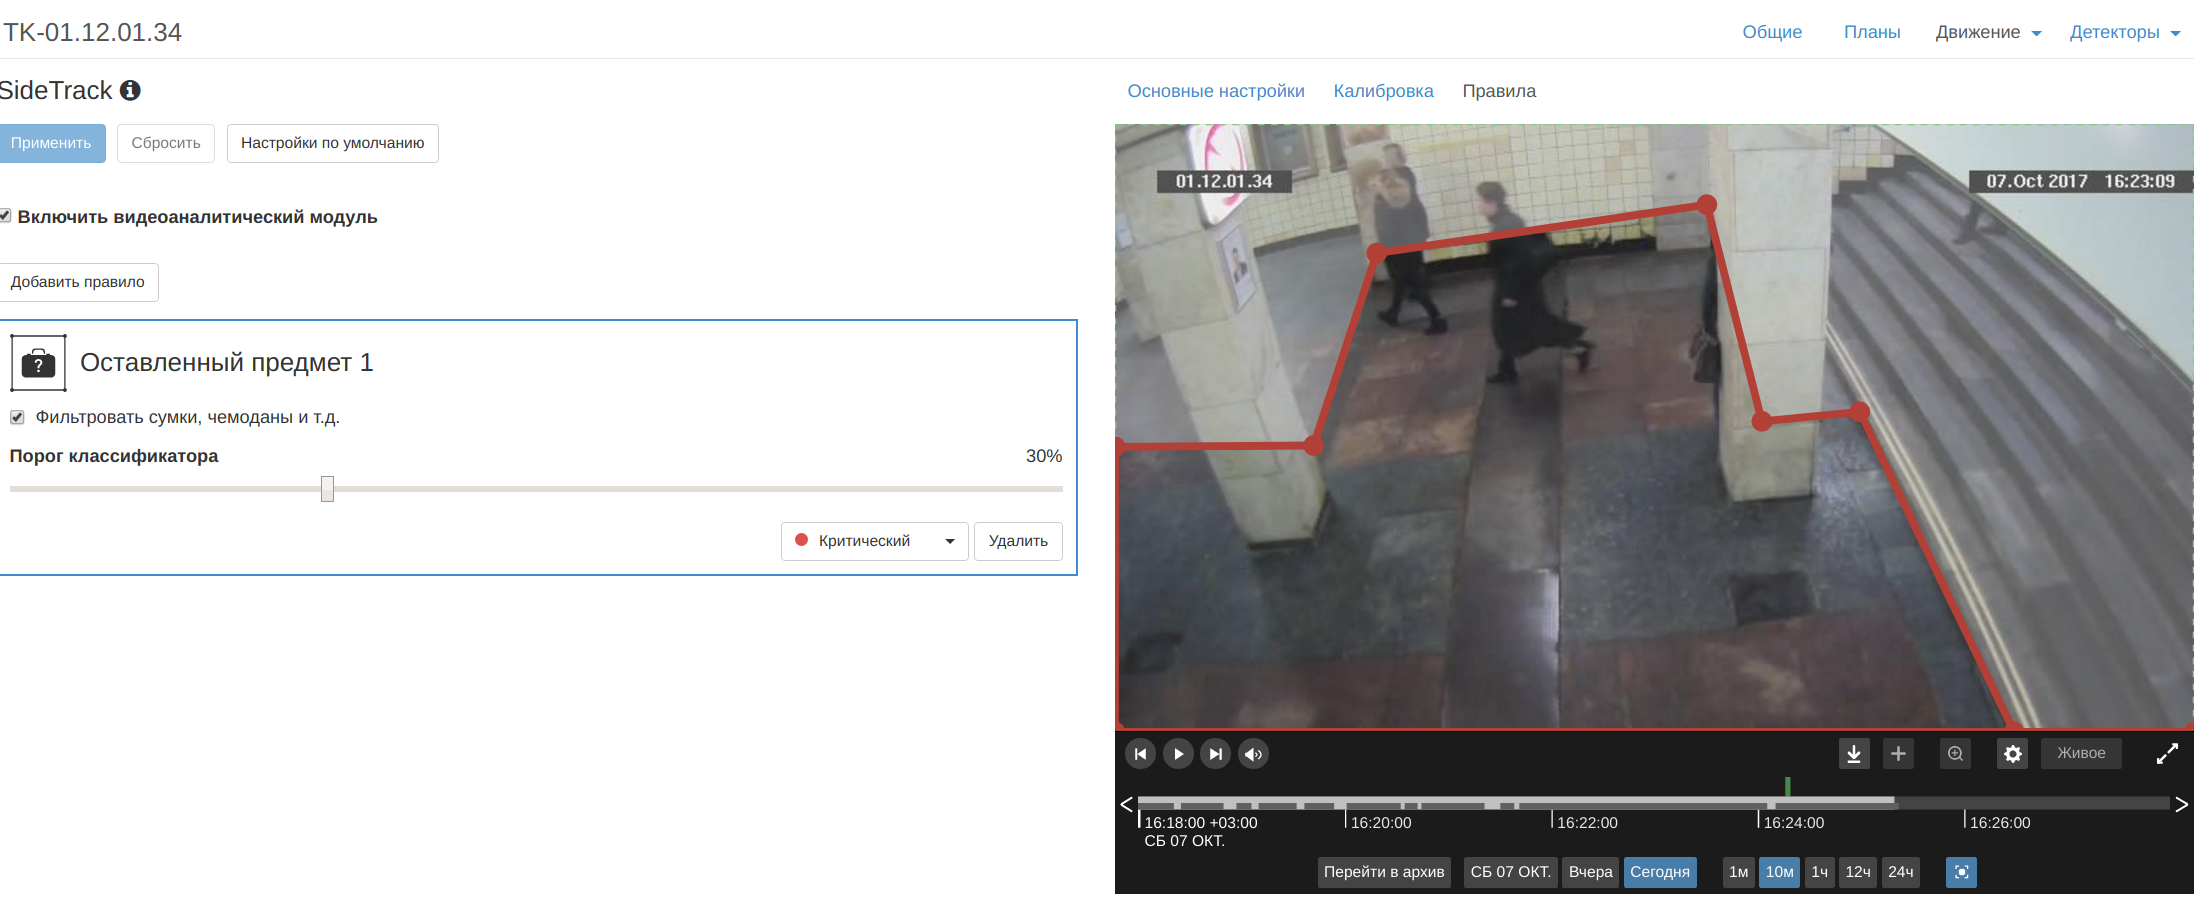
Task: Skip to next frame in player
Action: click(x=1215, y=754)
